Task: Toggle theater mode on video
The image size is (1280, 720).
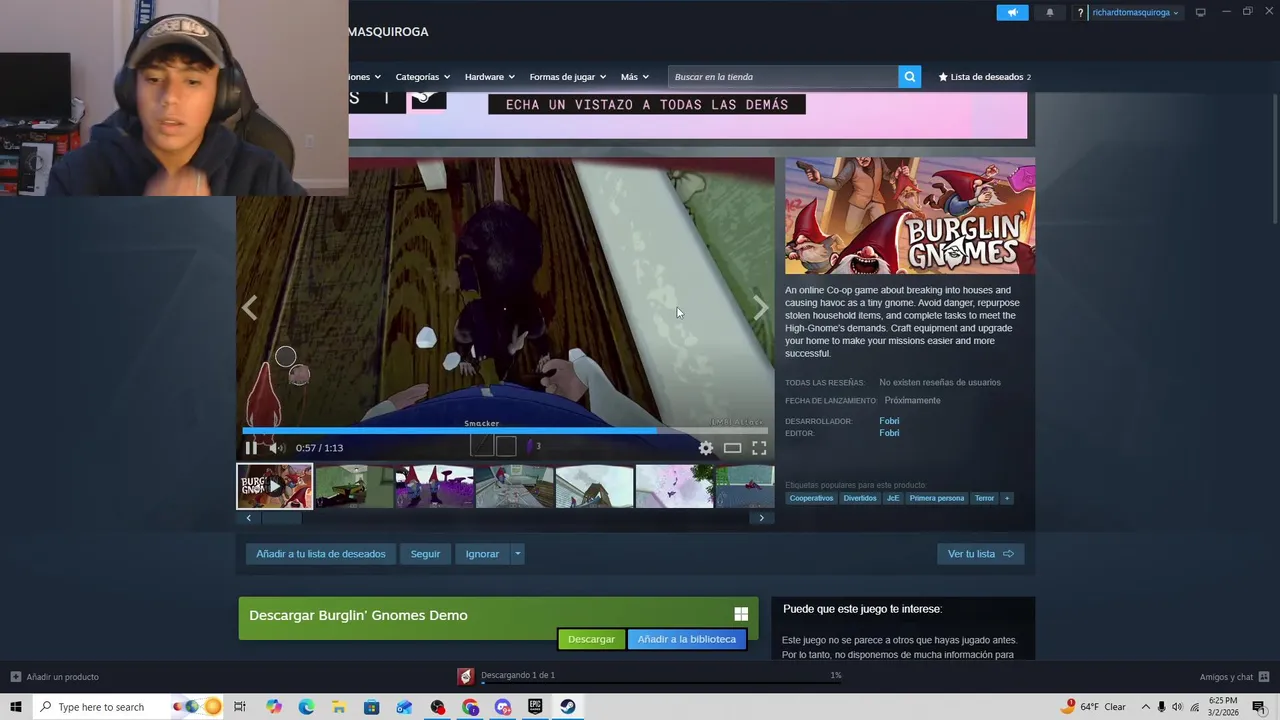Action: click(x=733, y=448)
